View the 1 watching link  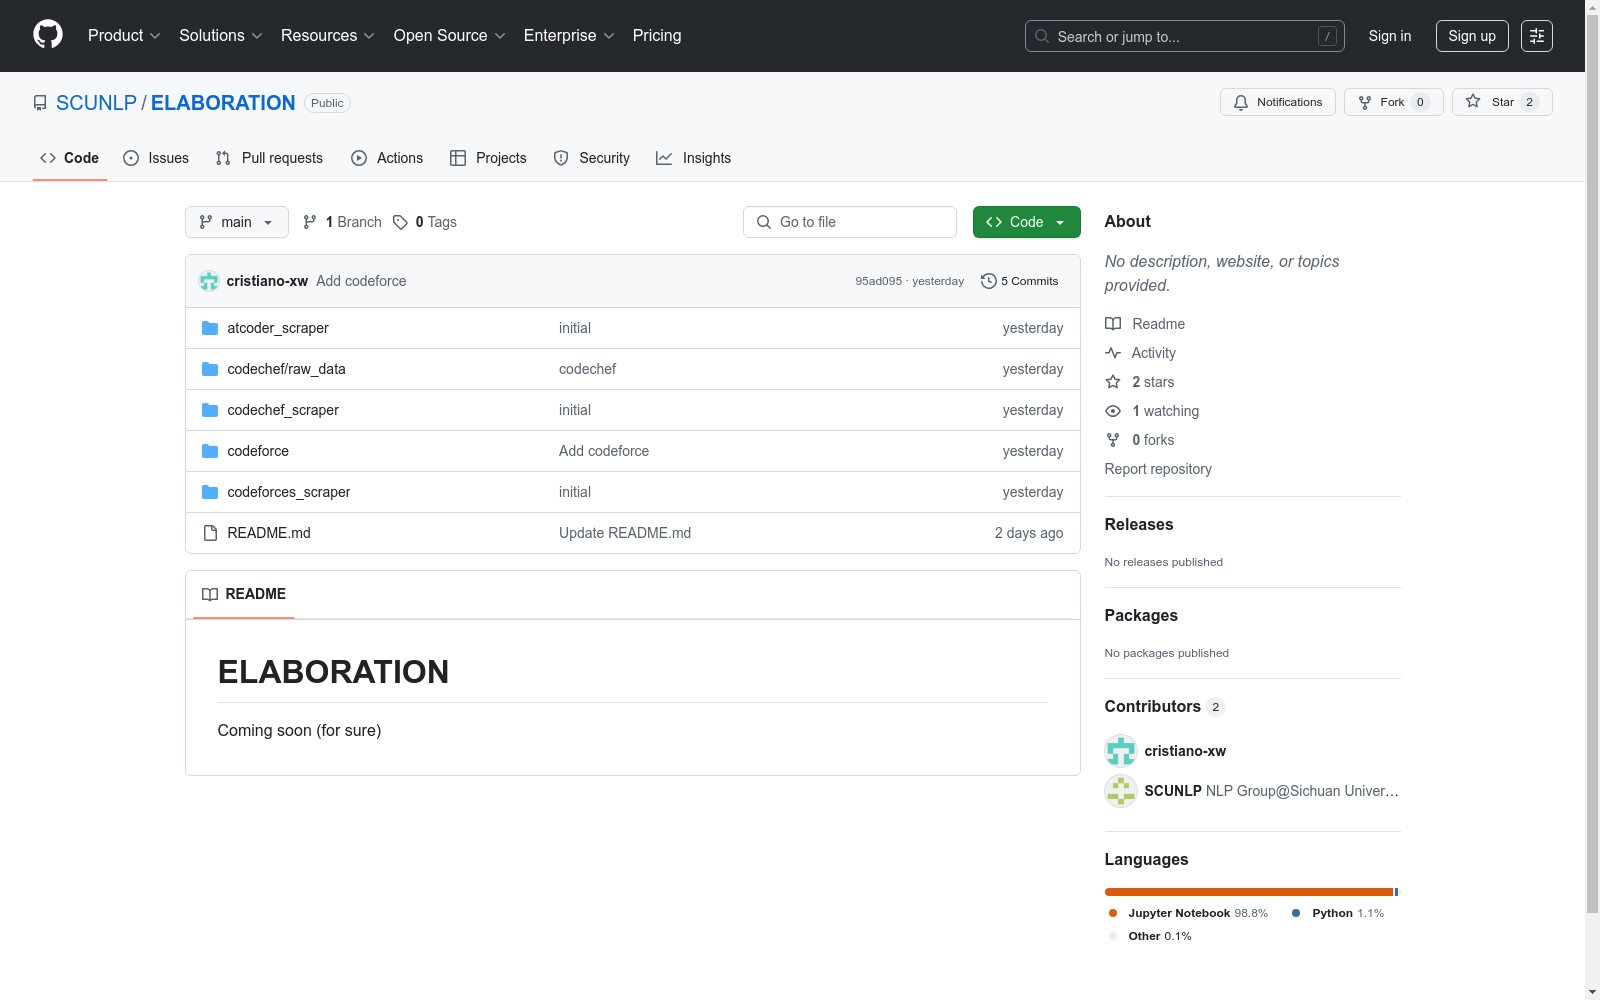[1152, 411]
